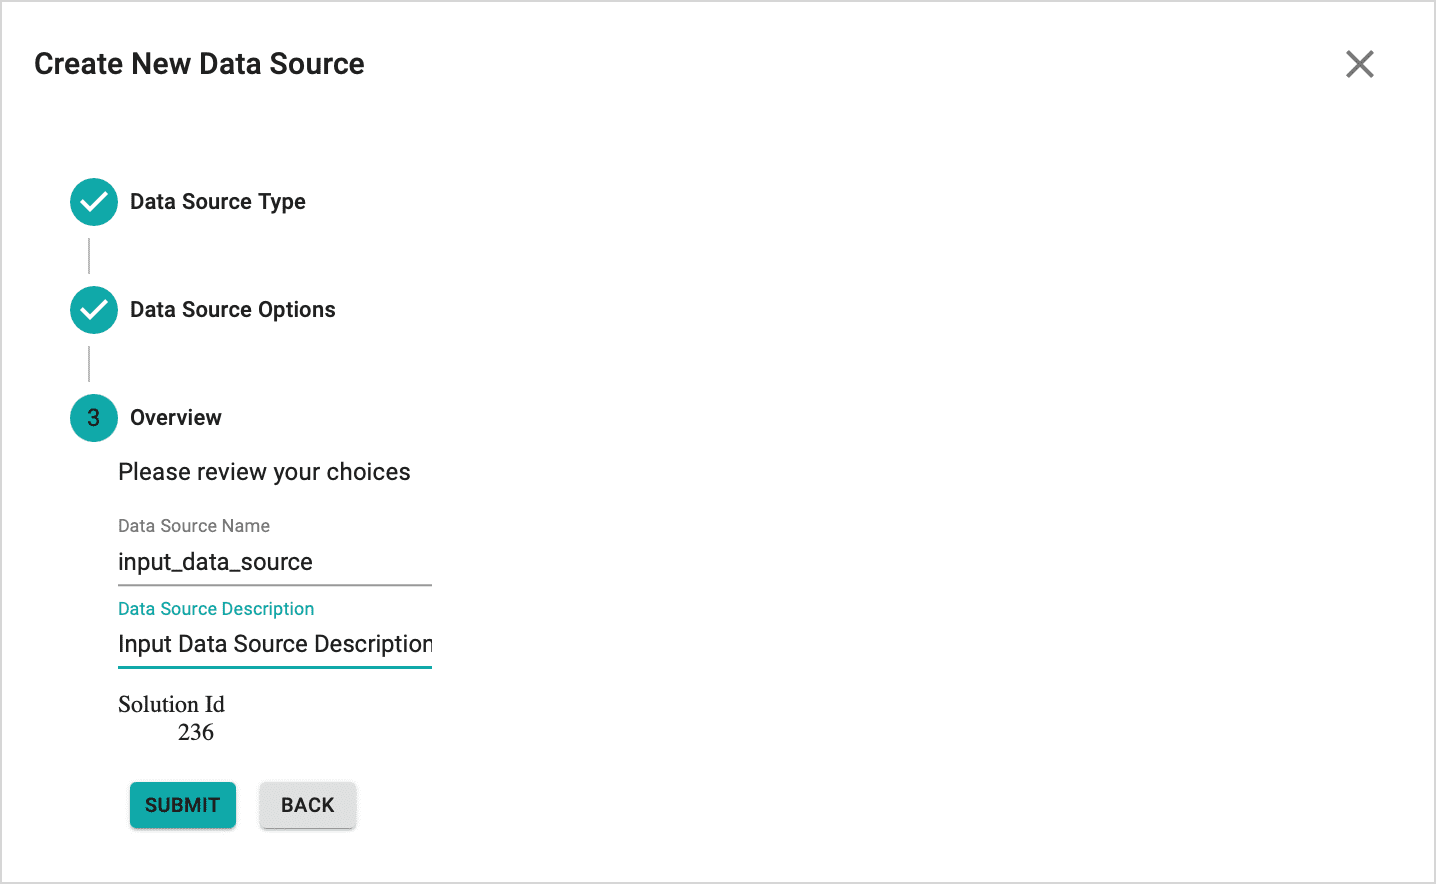Focus the Data Source Name field
The image size is (1436, 884).
[275, 563]
